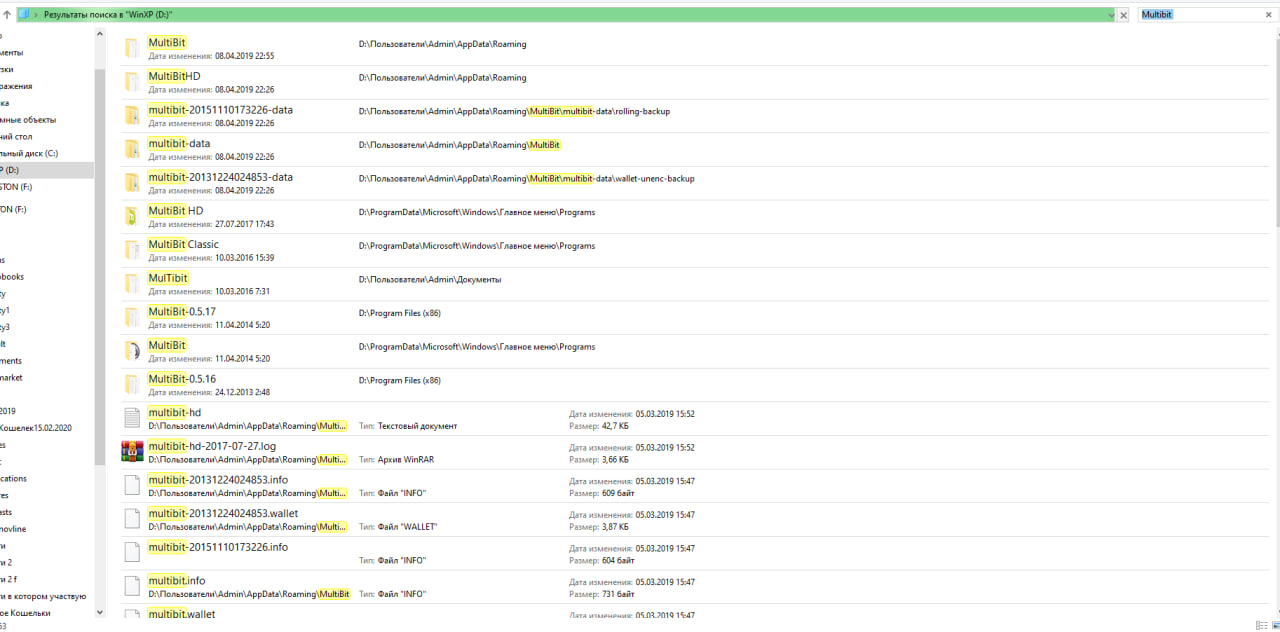Screen dimensions: 1280x632
Task: Click file name multibit-hd-2017-07-27.log
Action: (x=212, y=446)
